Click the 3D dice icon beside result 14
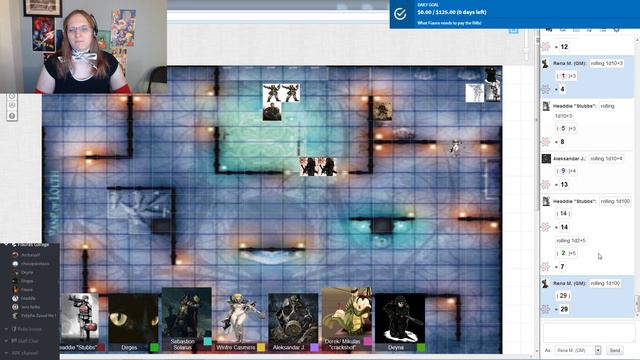Viewport: 640px width, 360px height. coord(546,227)
